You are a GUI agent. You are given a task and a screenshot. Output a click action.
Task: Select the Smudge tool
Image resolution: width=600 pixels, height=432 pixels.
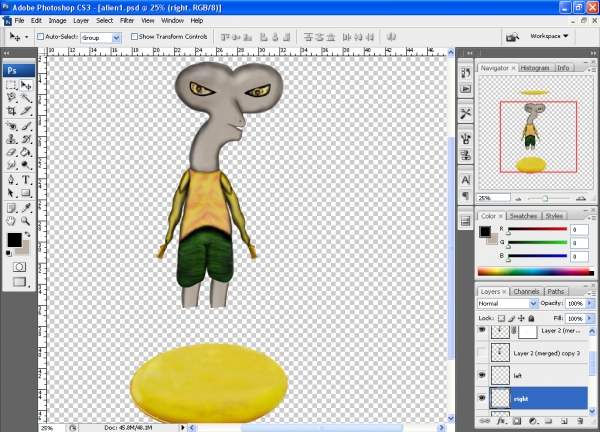(11, 165)
